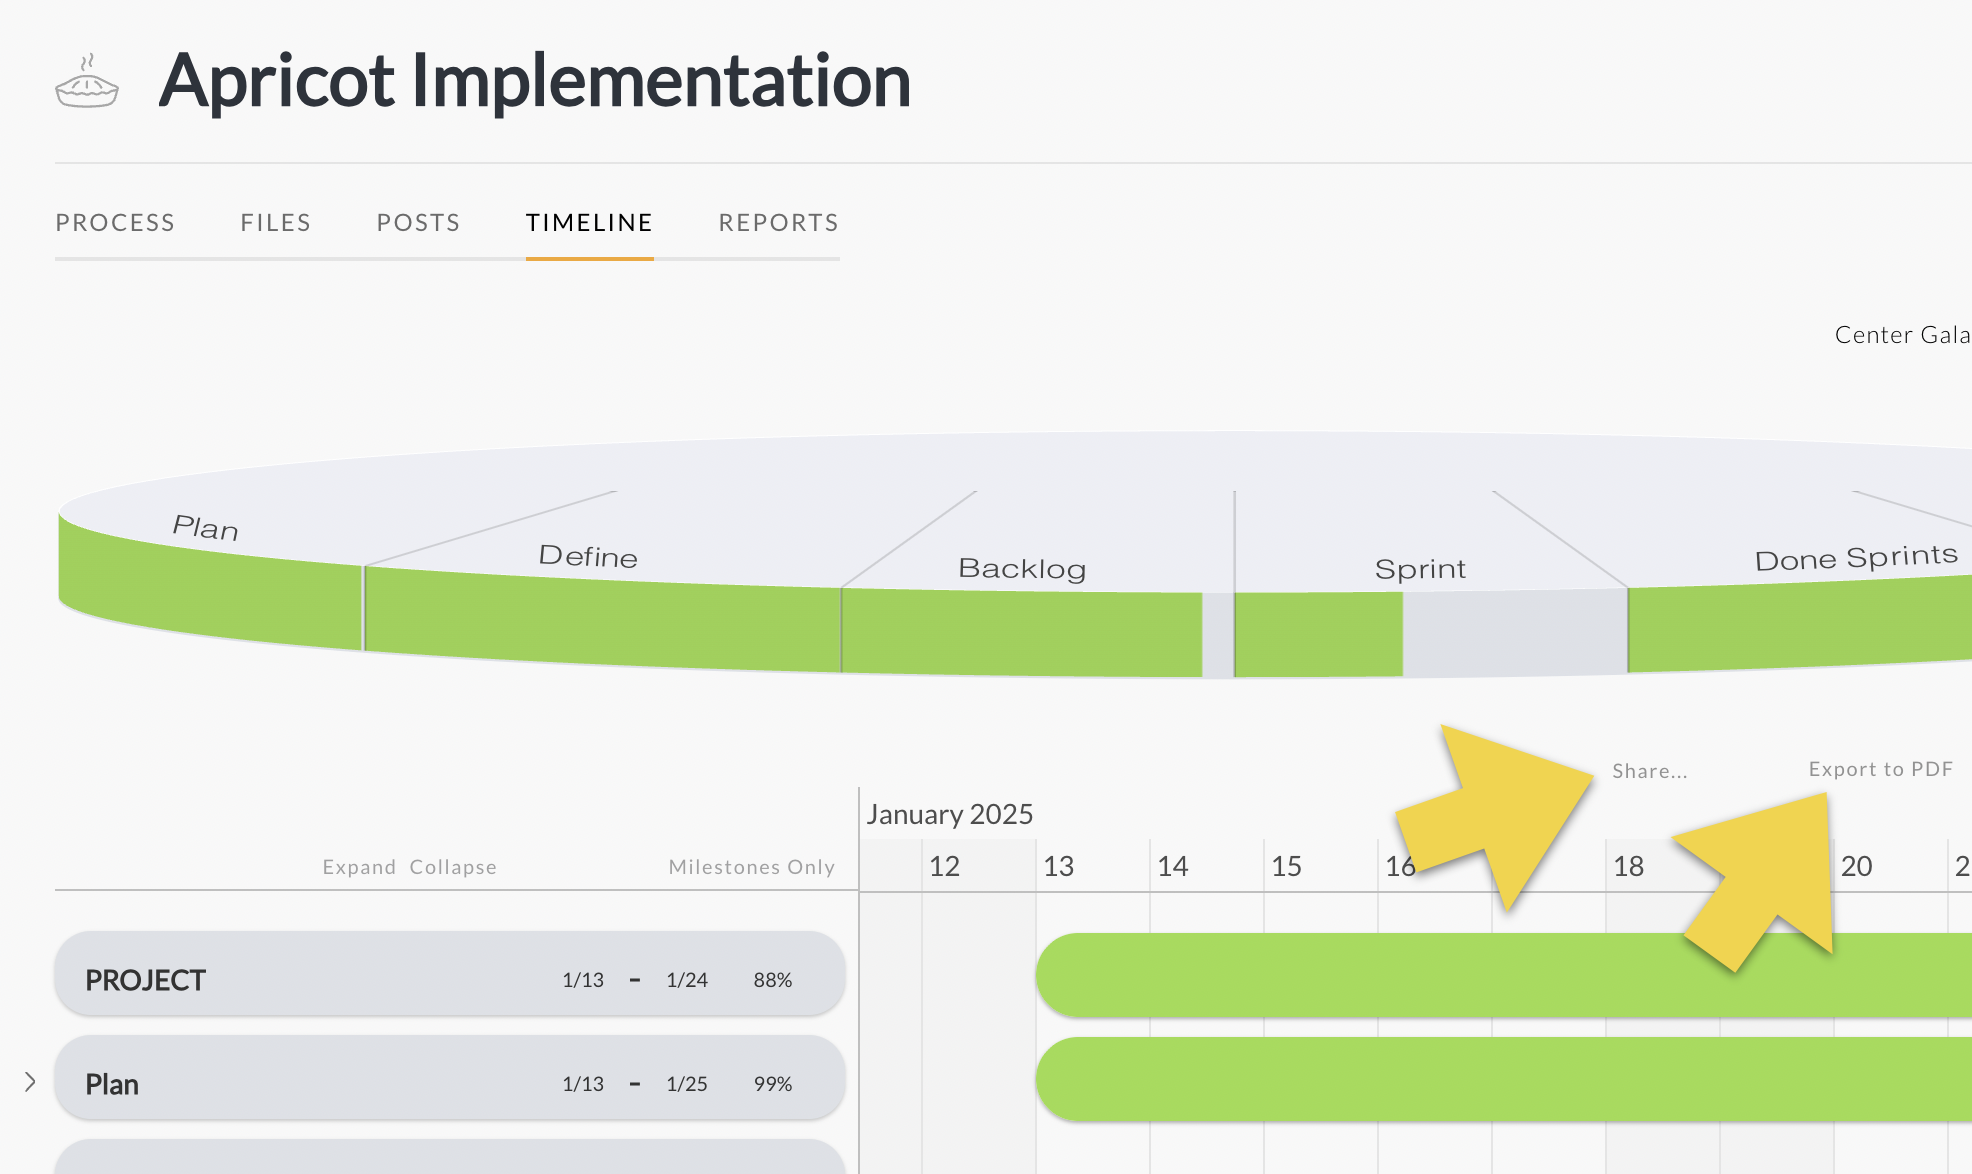Click the Share... link

(1649, 771)
